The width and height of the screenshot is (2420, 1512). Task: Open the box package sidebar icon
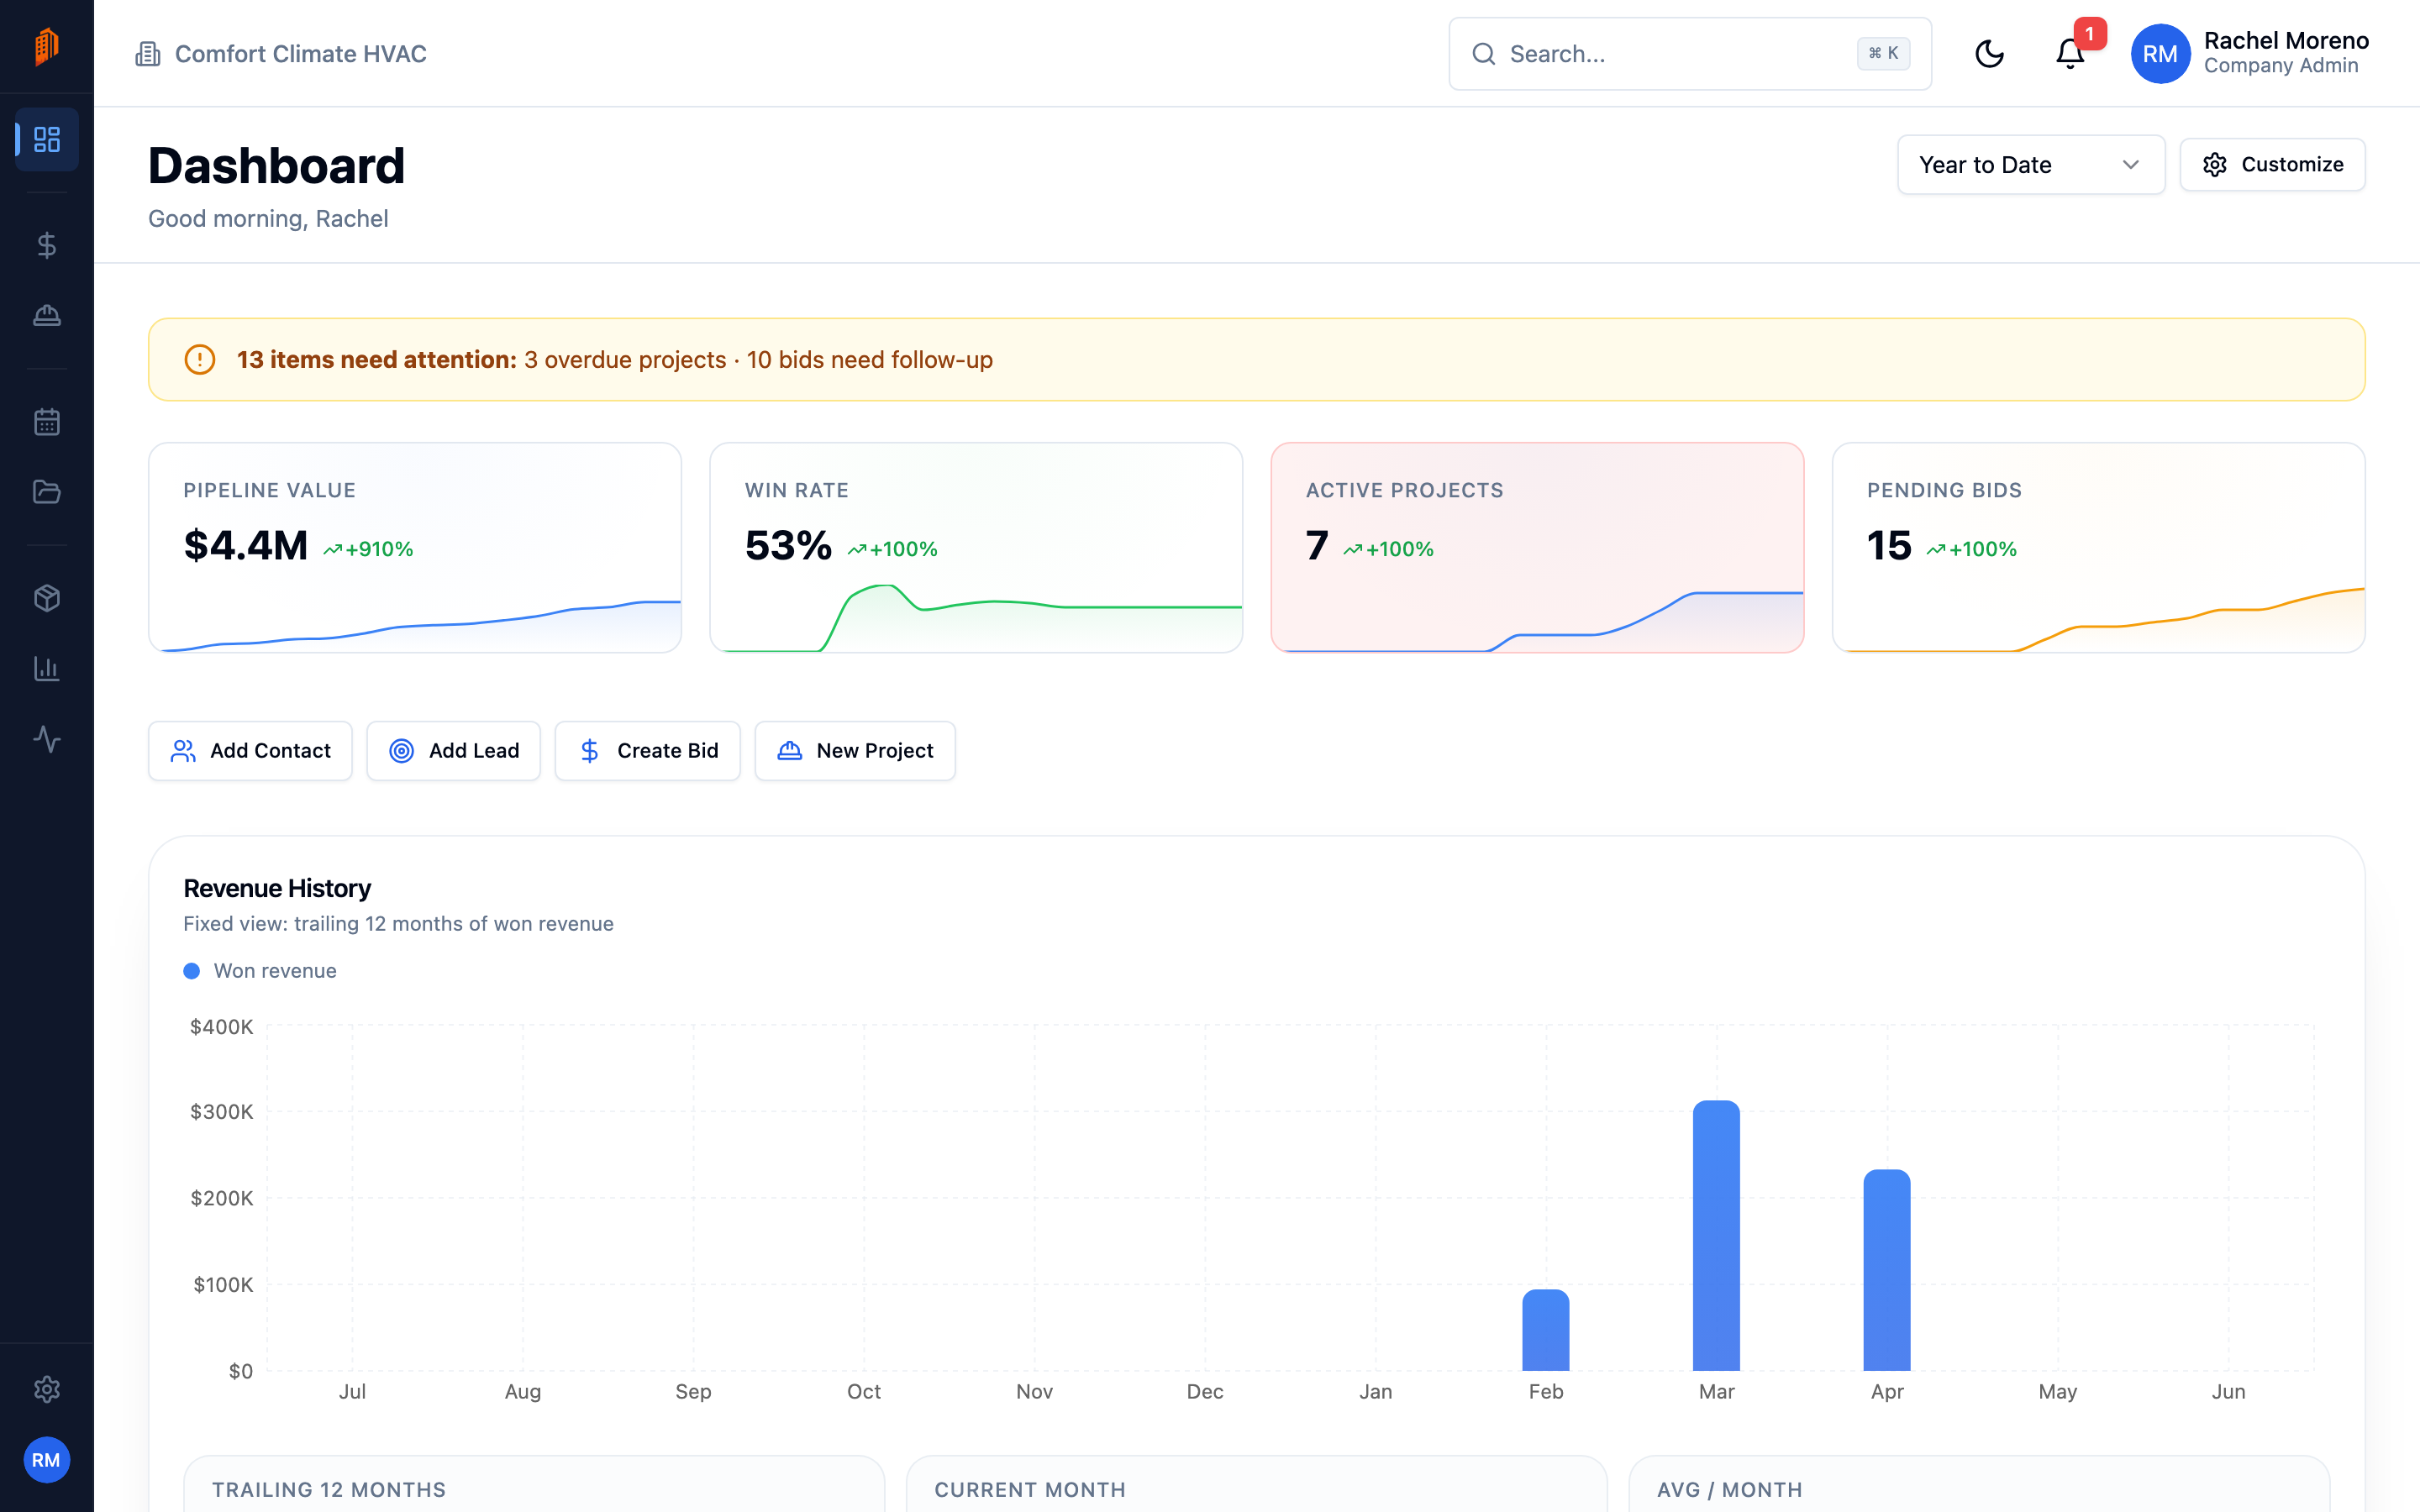click(x=47, y=598)
